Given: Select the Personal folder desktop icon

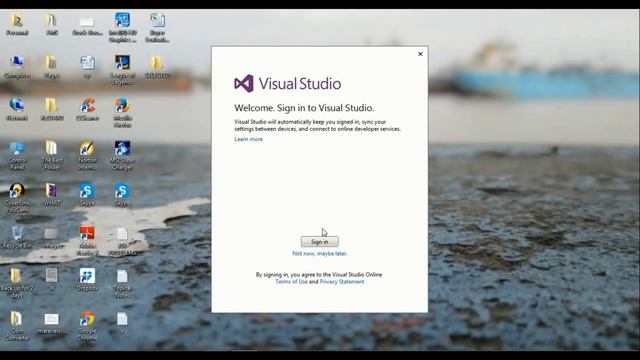Looking at the screenshot, I should (x=17, y=24).
